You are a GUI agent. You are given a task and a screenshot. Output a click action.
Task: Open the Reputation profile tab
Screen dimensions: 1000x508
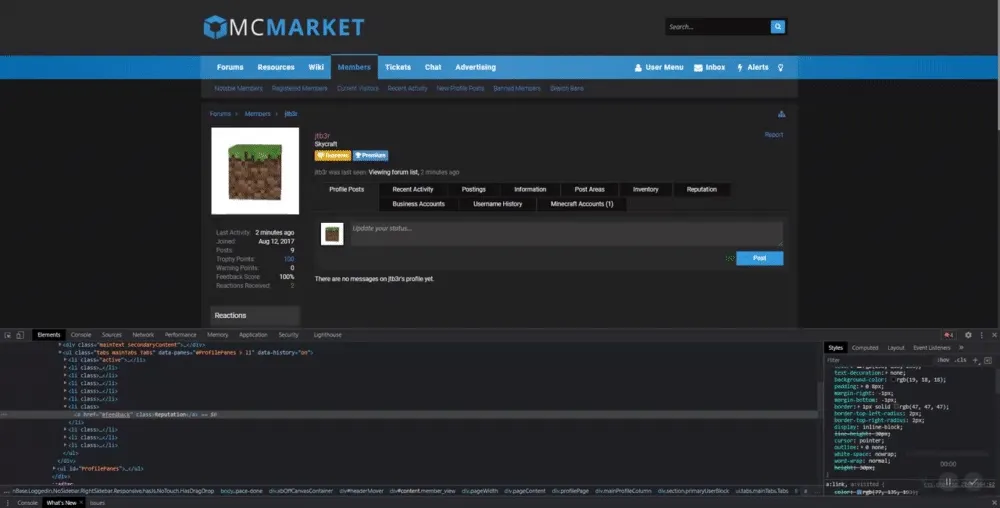coord(702,189)
